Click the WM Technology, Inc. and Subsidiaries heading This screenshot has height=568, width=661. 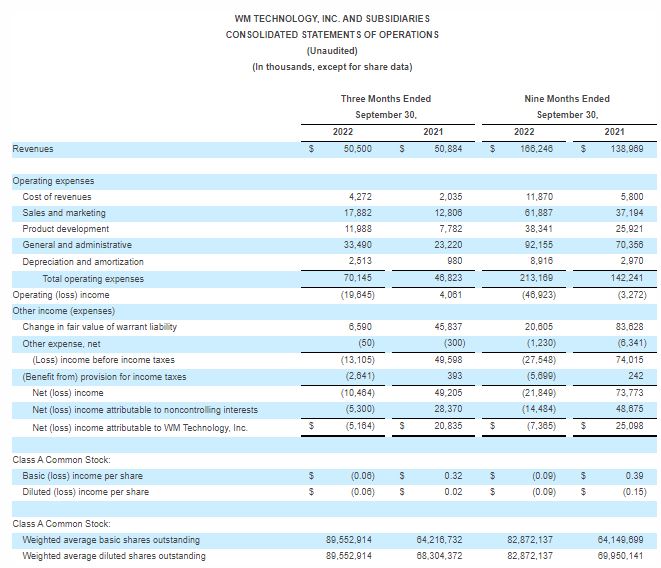tap(331, 18)
